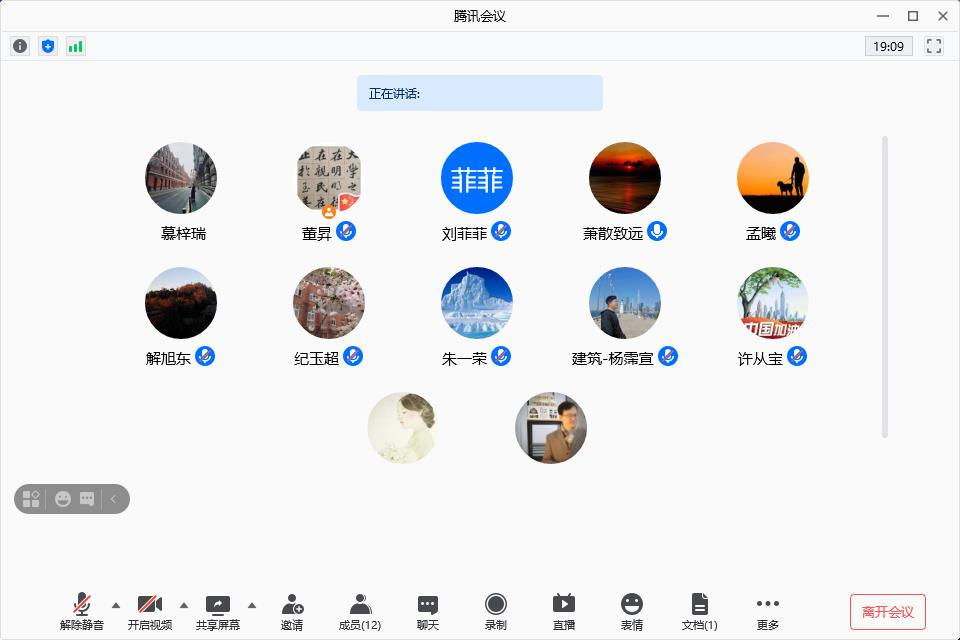The width and height of the screenshot is (960, 640).
Task: Enter full screen mode
Action: click(x=934, y=46)
